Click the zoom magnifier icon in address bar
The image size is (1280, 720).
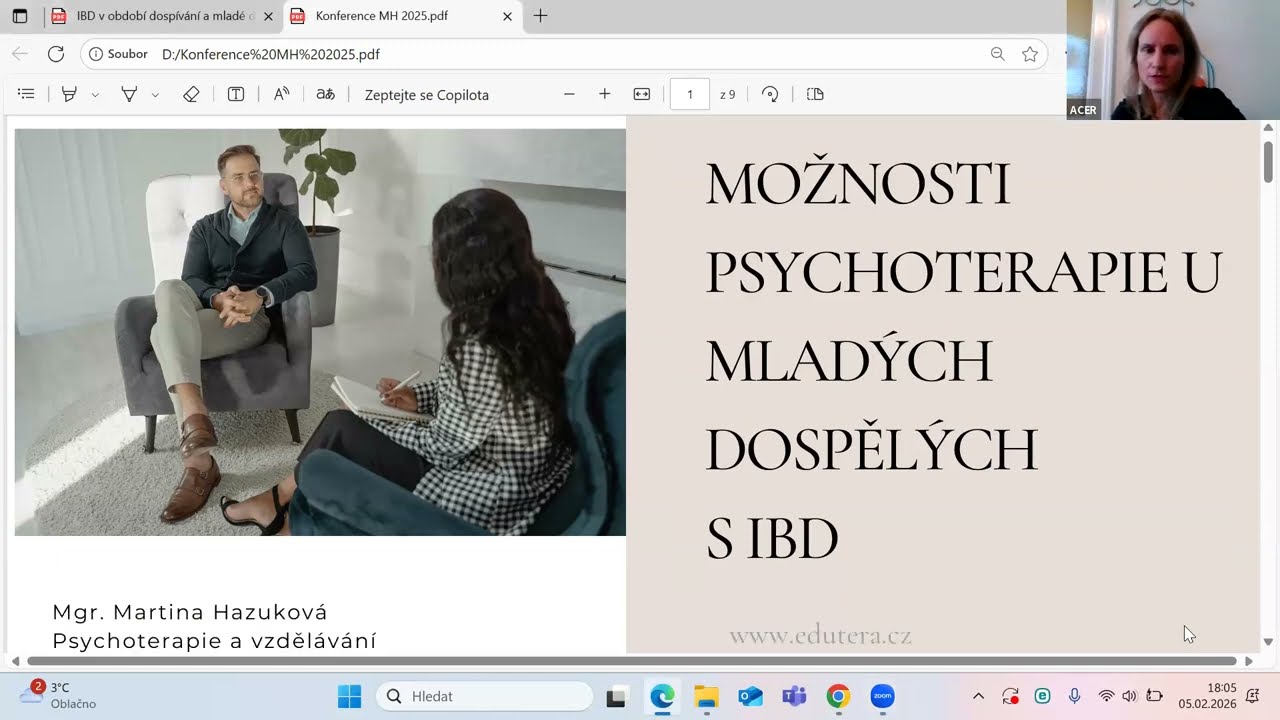[997, 54]
